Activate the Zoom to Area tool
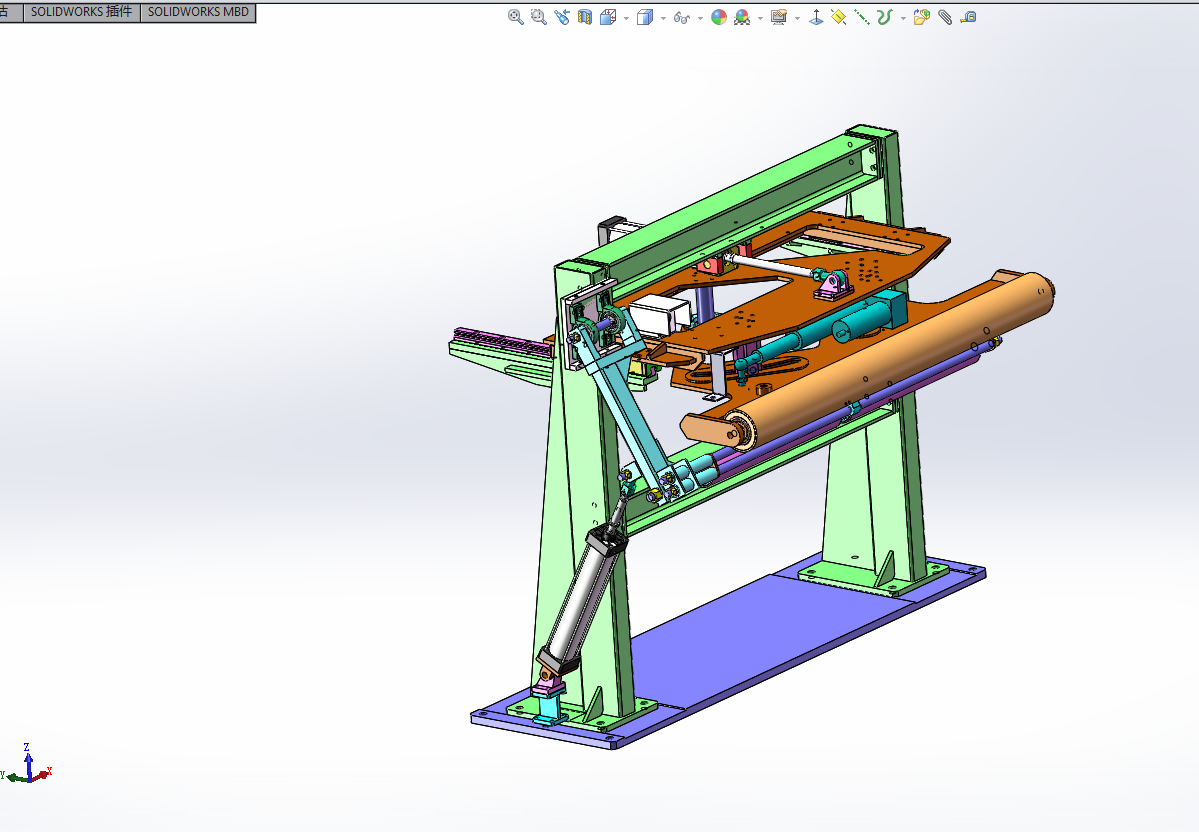The height and width of the screenshot is (832, 1199). click(539, 17)
